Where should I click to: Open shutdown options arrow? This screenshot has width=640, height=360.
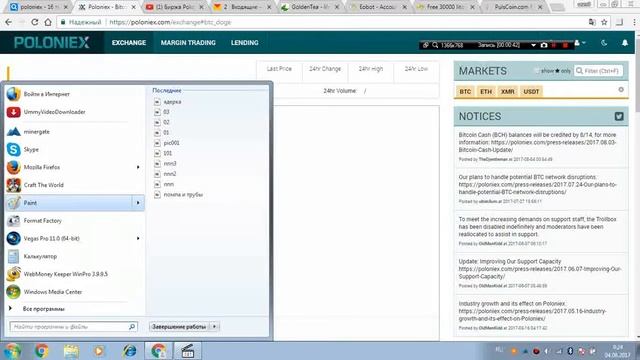pos(214,327)
